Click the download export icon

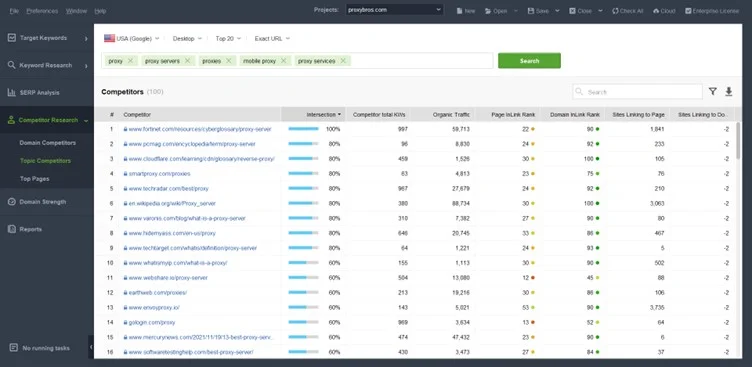[728, 92]
